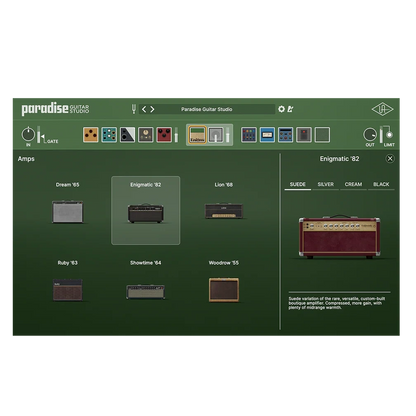Image resolution: width=416 pixels, height=416 pixels.
Task: Toggle the LIMIT switch
Action: pyautogui.click(x=389, y=135)
